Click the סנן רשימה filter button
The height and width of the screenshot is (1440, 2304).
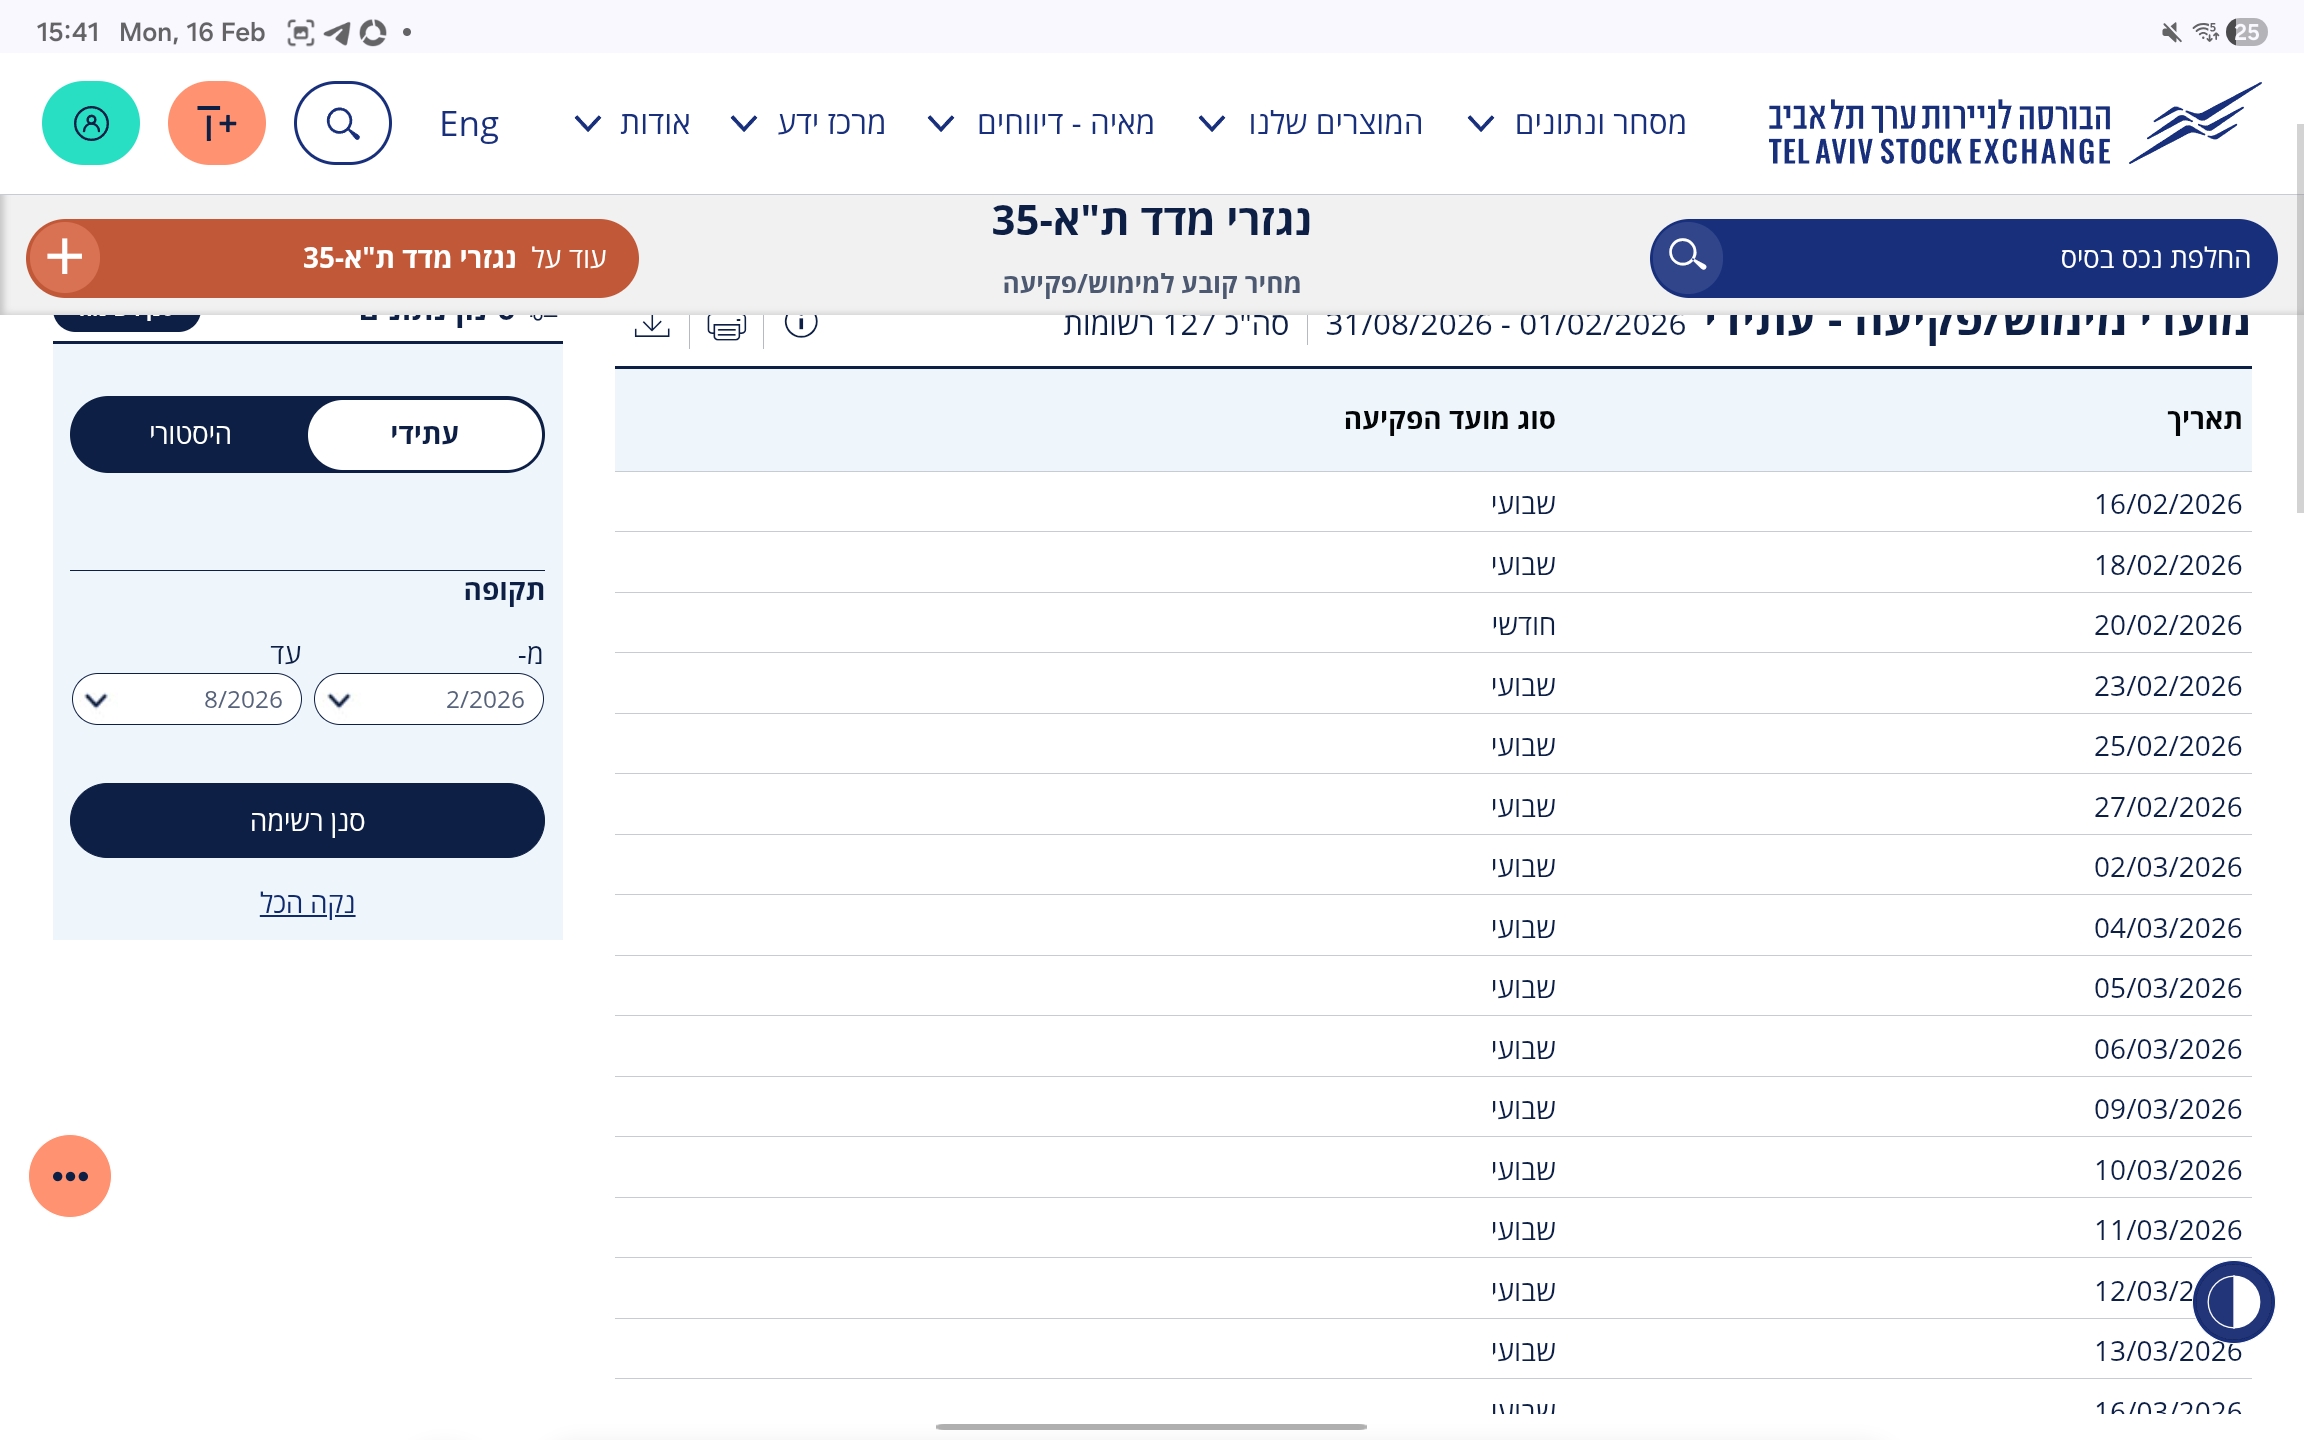(307, 820)
